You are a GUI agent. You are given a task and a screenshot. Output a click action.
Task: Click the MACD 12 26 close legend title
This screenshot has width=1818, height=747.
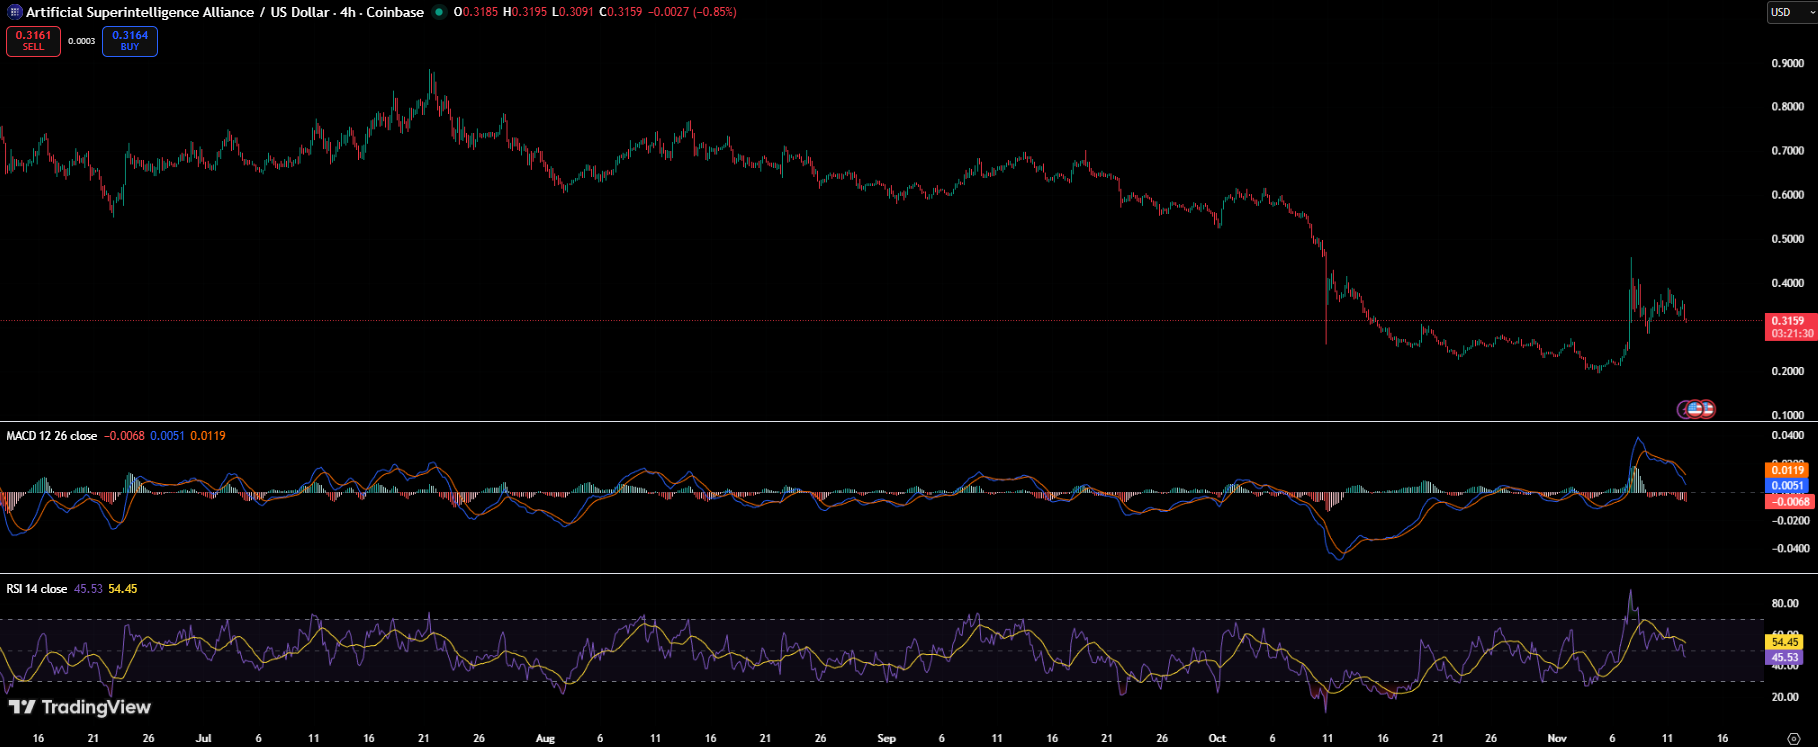pyautogui.click(x=52, y=436)
